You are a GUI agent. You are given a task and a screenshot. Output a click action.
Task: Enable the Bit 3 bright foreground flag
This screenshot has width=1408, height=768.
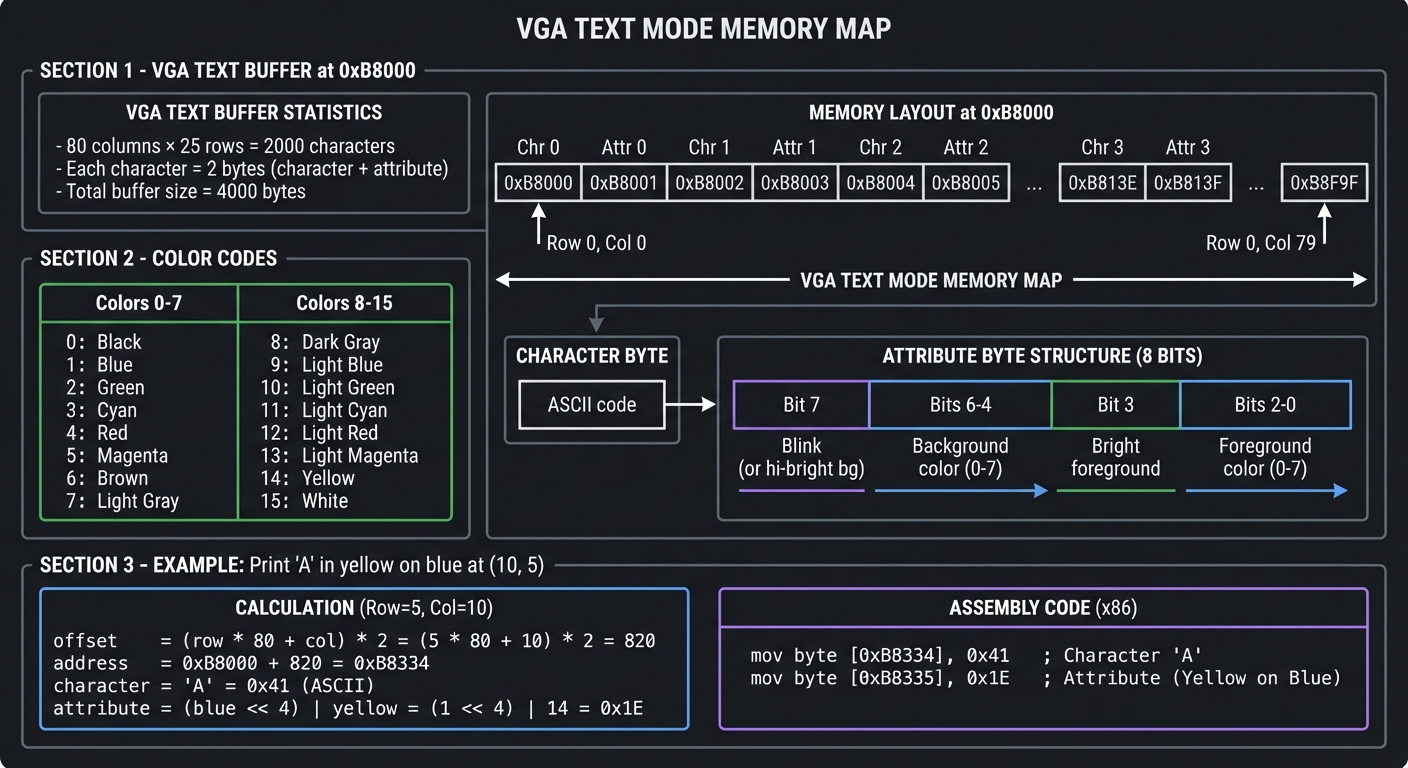pos(1115,404)
